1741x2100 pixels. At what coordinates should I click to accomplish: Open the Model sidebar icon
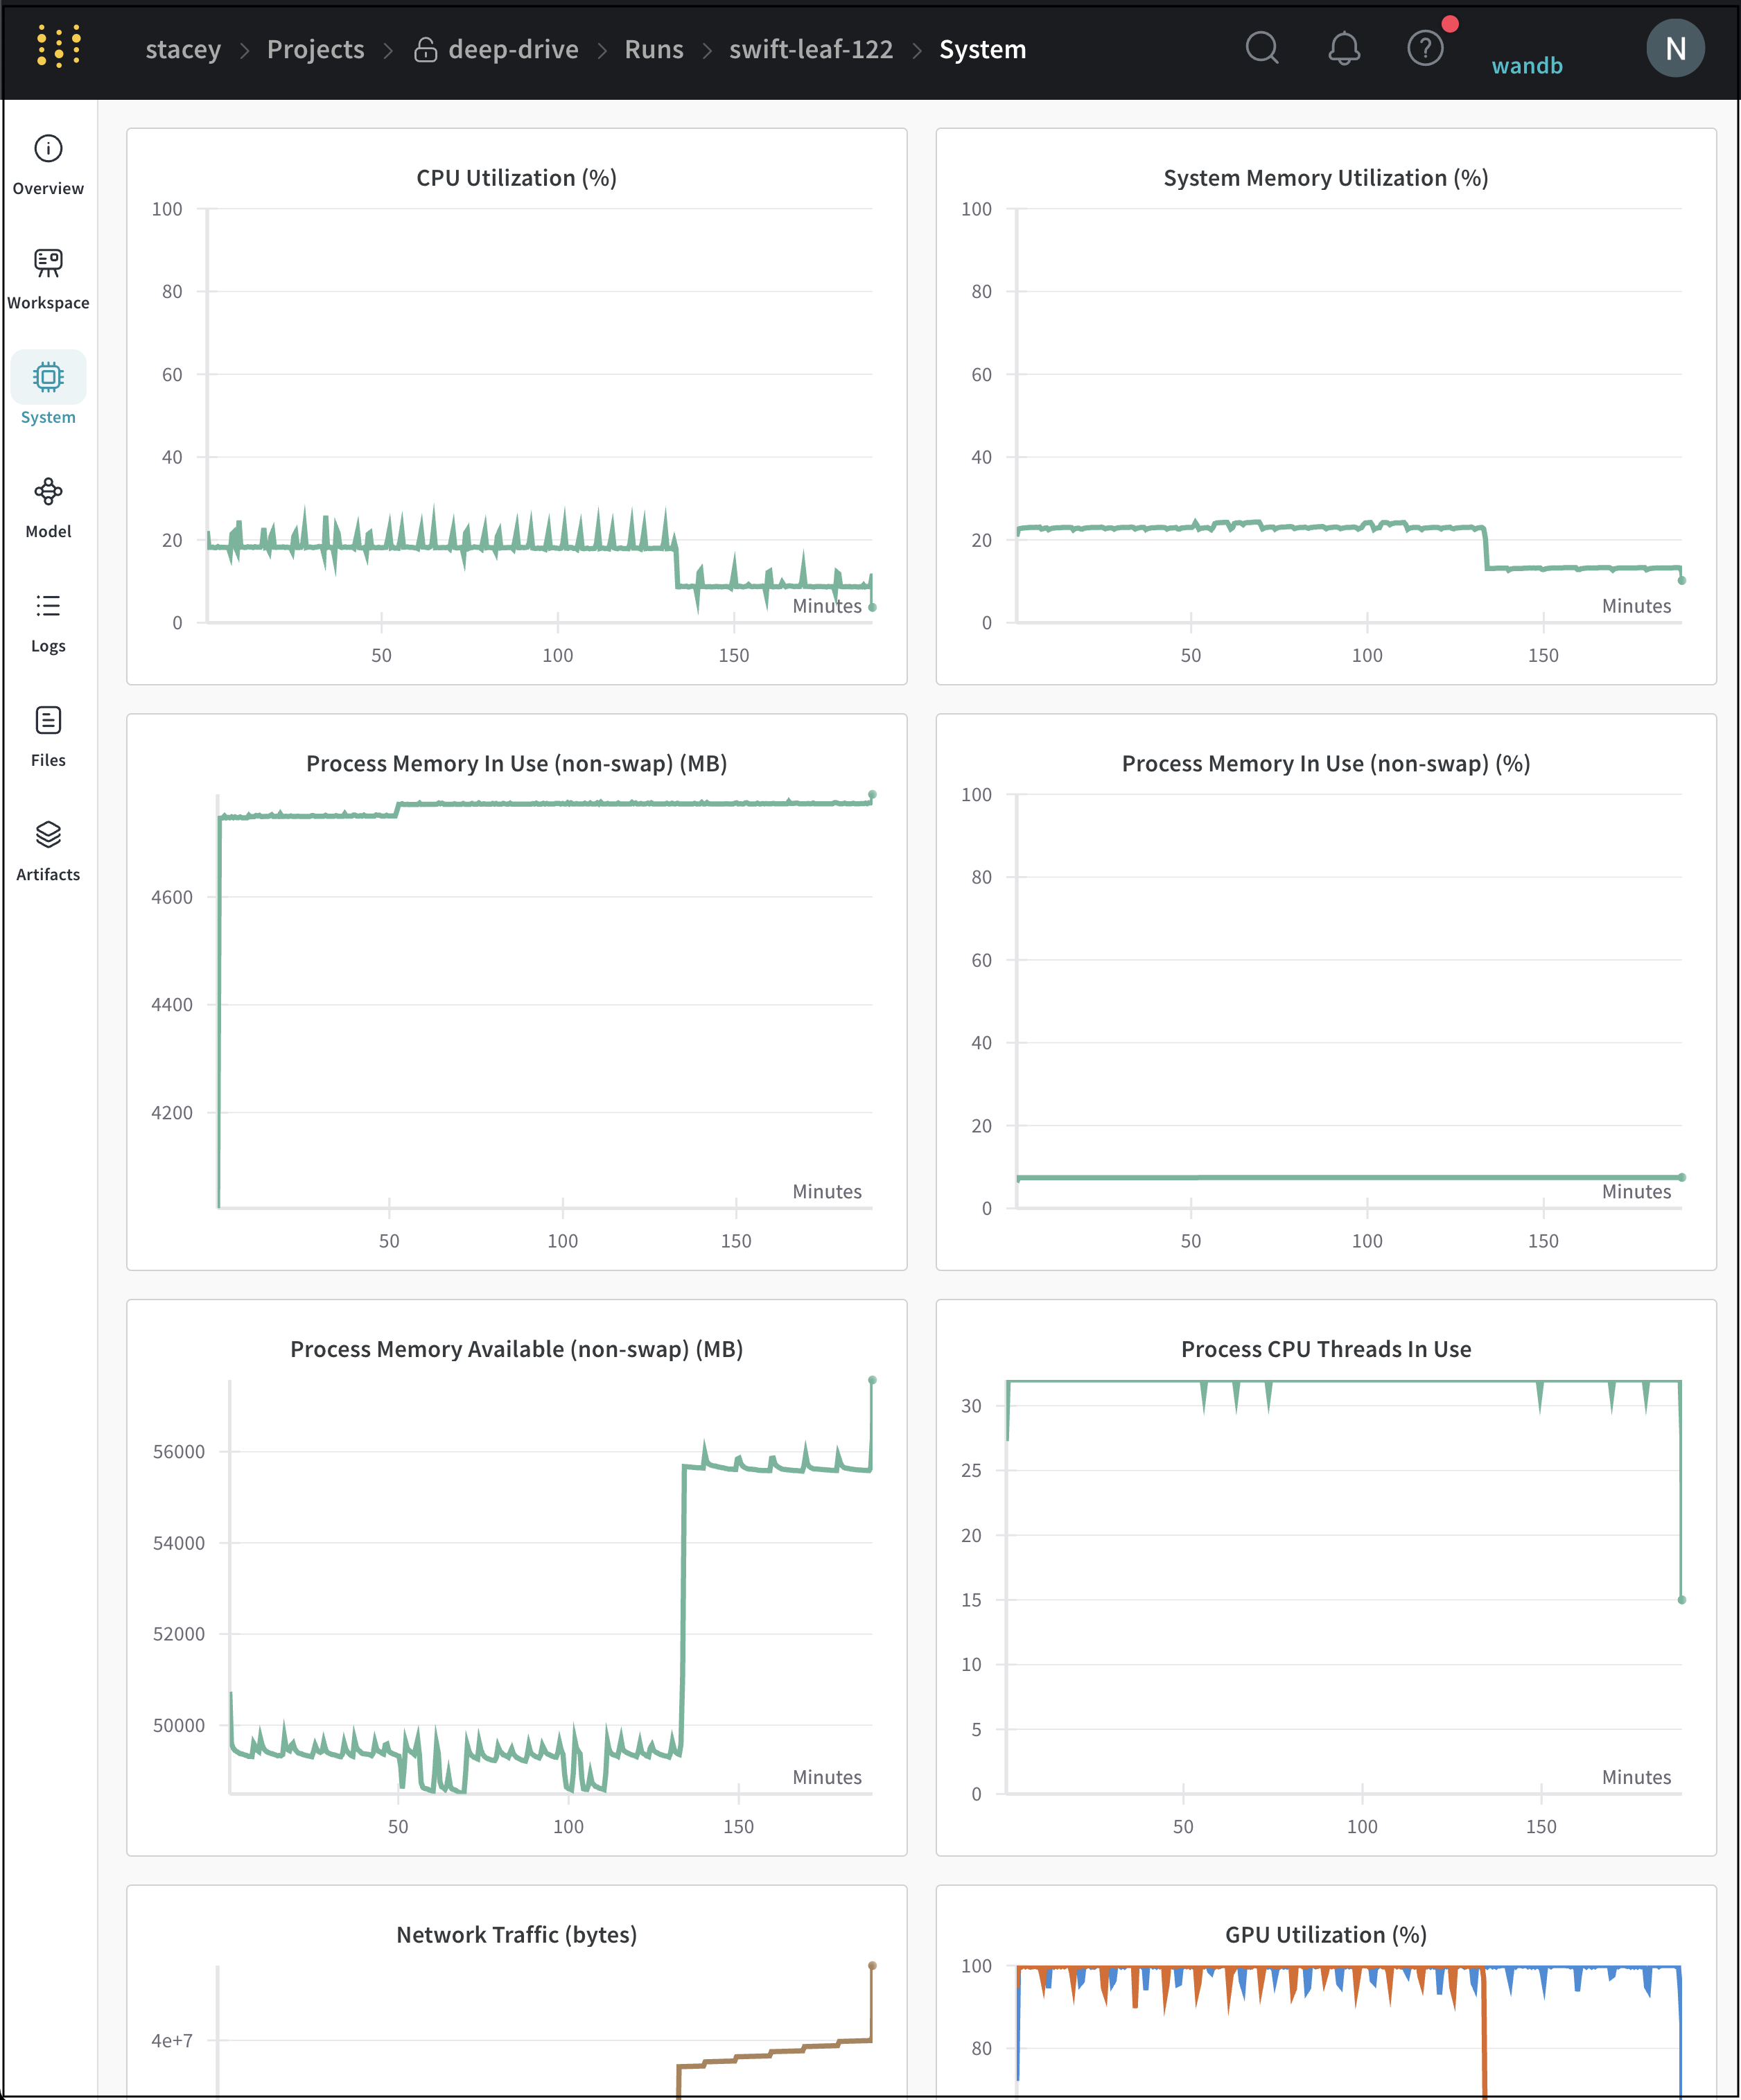pyautogui.click(x=48, y=492)
